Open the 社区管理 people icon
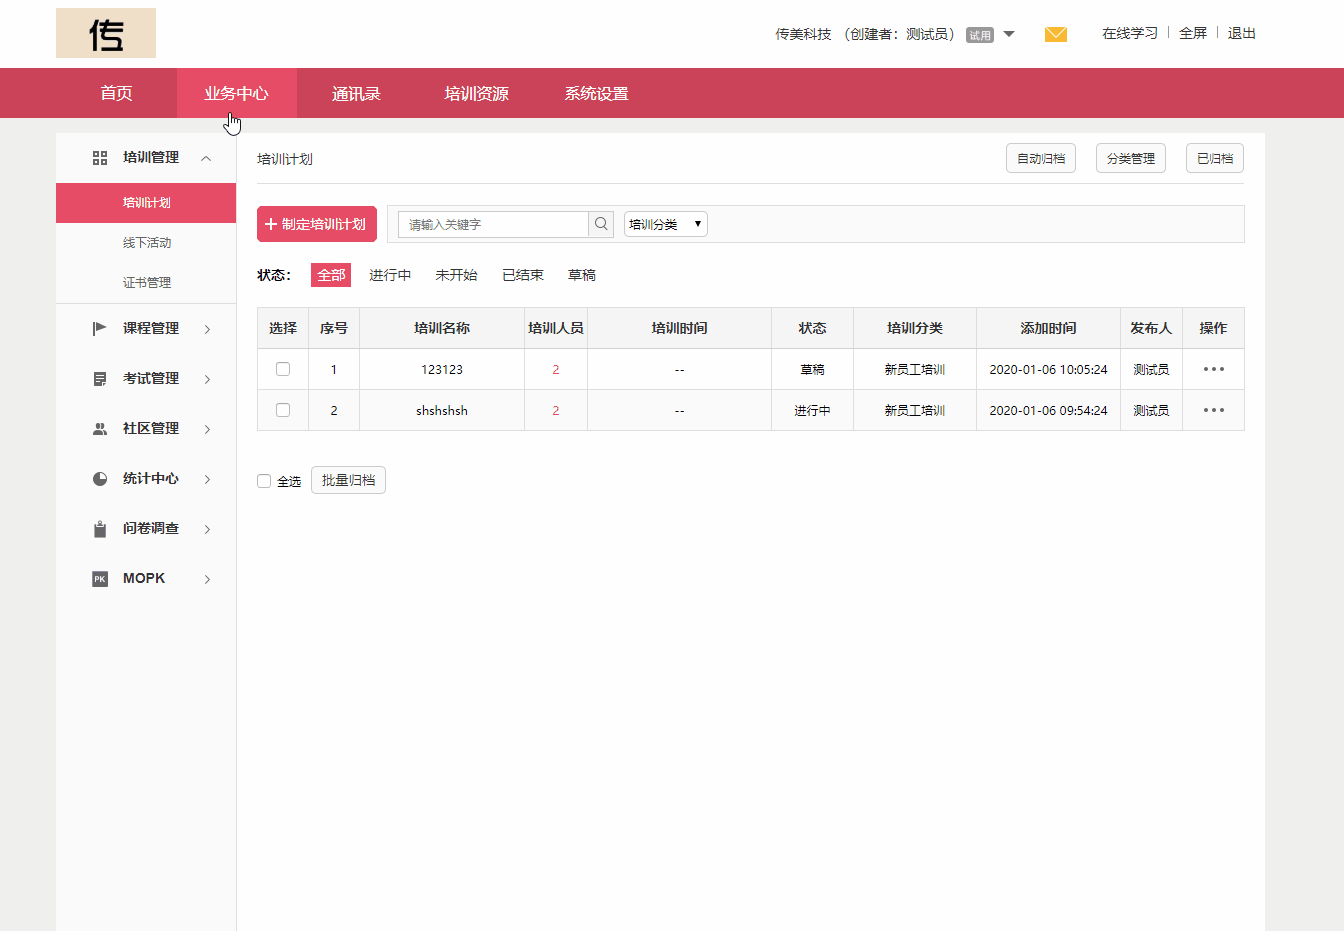1344x931 pixels. click(99, 428)
